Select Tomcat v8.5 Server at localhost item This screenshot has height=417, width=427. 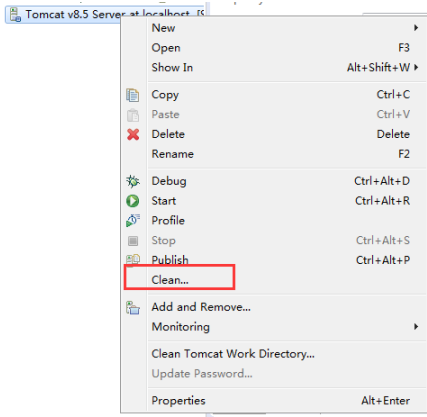coord(105,15)
